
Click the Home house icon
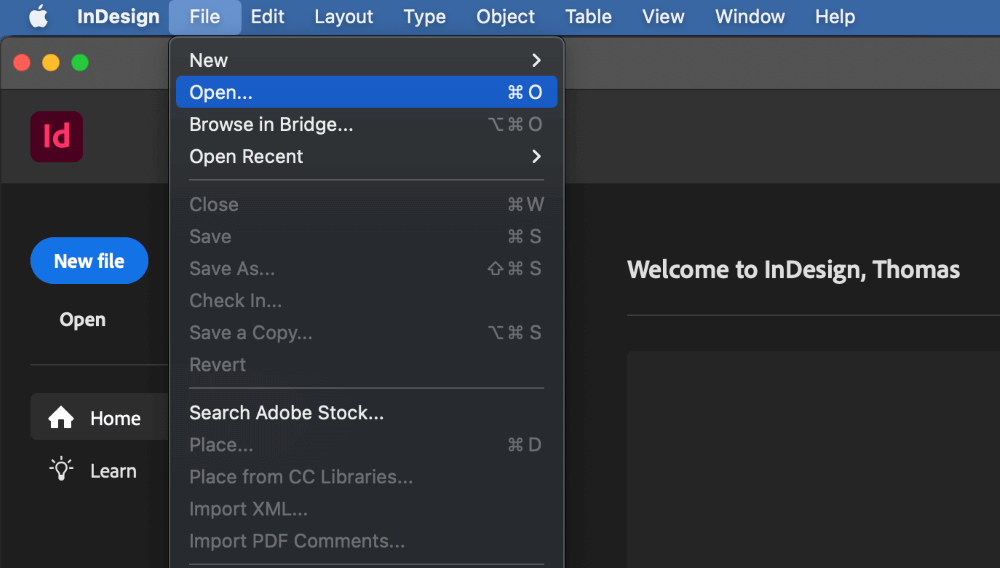pyautogui.click(x=61, y=418)
